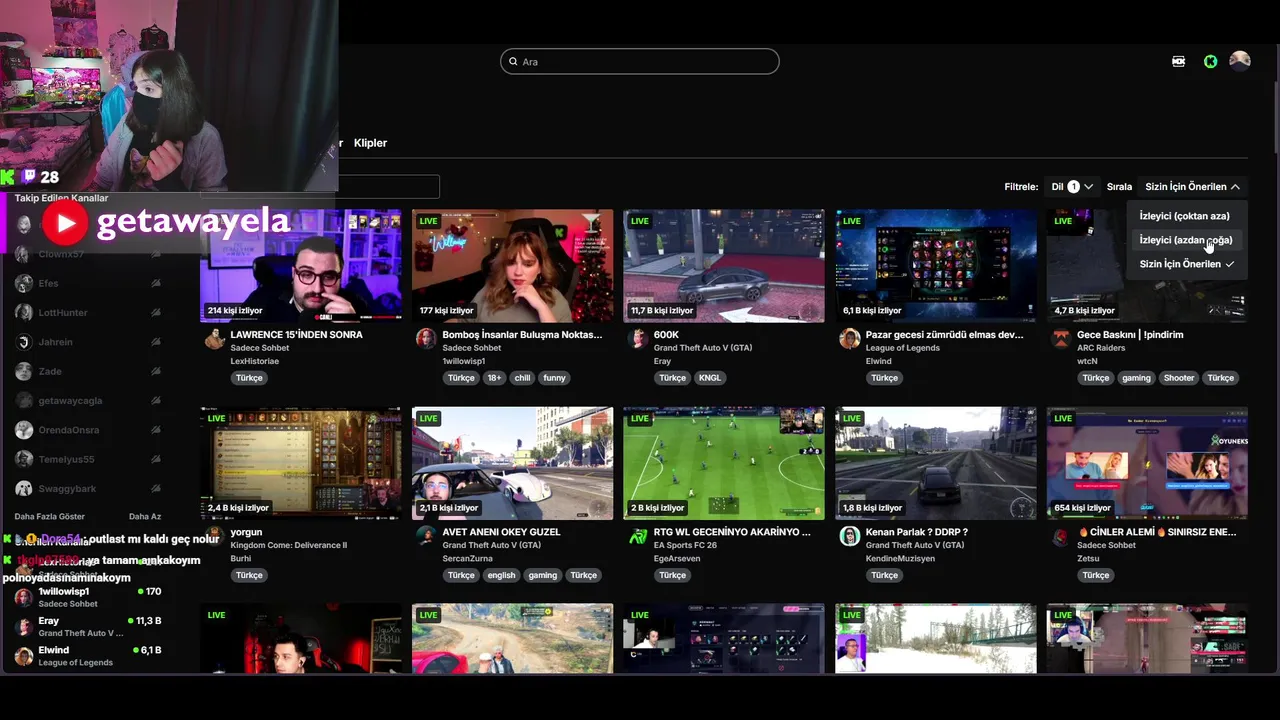Click Daha Fazla Göster in sidebar
Screen dimensions: 1280x720
point(50,517)
